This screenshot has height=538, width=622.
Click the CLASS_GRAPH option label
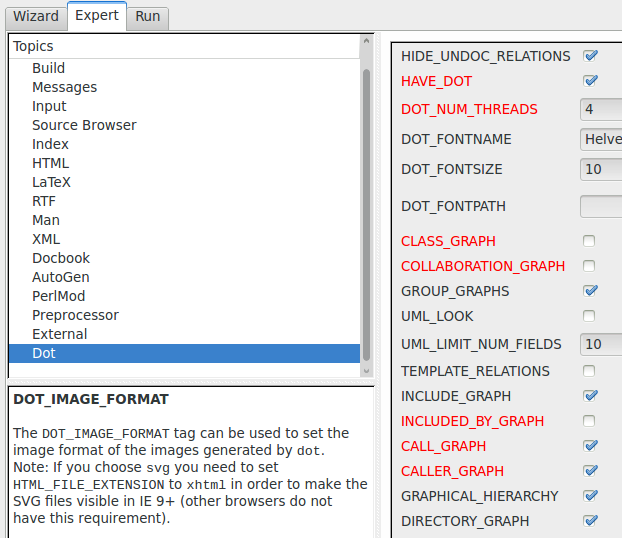click(448, 241)
